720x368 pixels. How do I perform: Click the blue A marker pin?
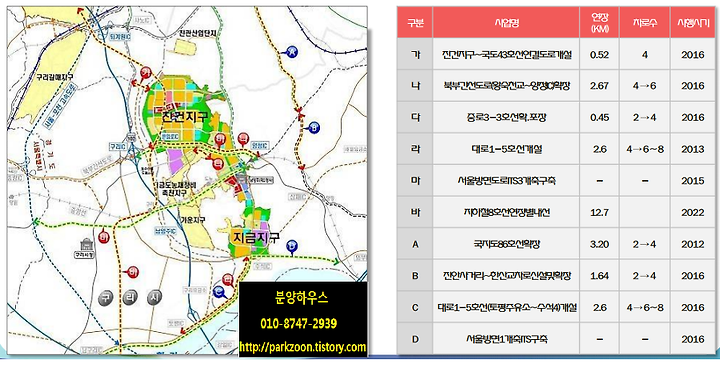tap(291, 51)
